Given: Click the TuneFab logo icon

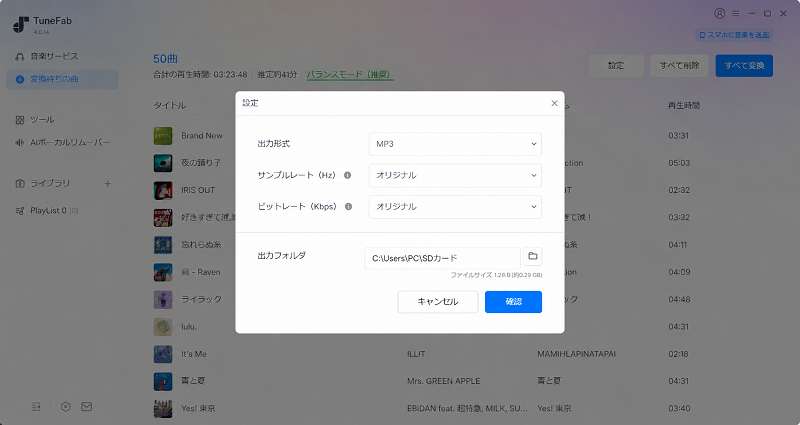Looking at the screenshot, I should coord(20,24).
